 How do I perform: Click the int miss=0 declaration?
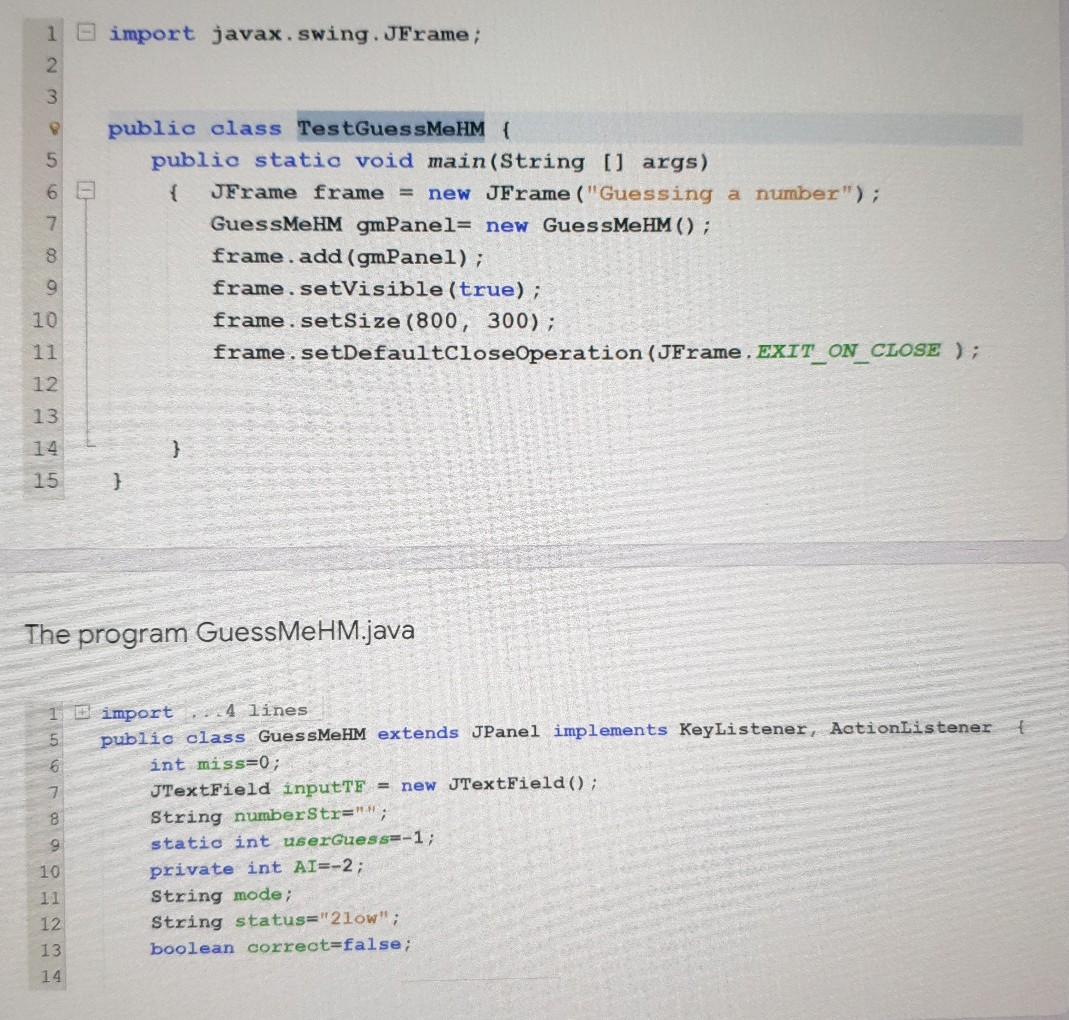tap(215, 764)
